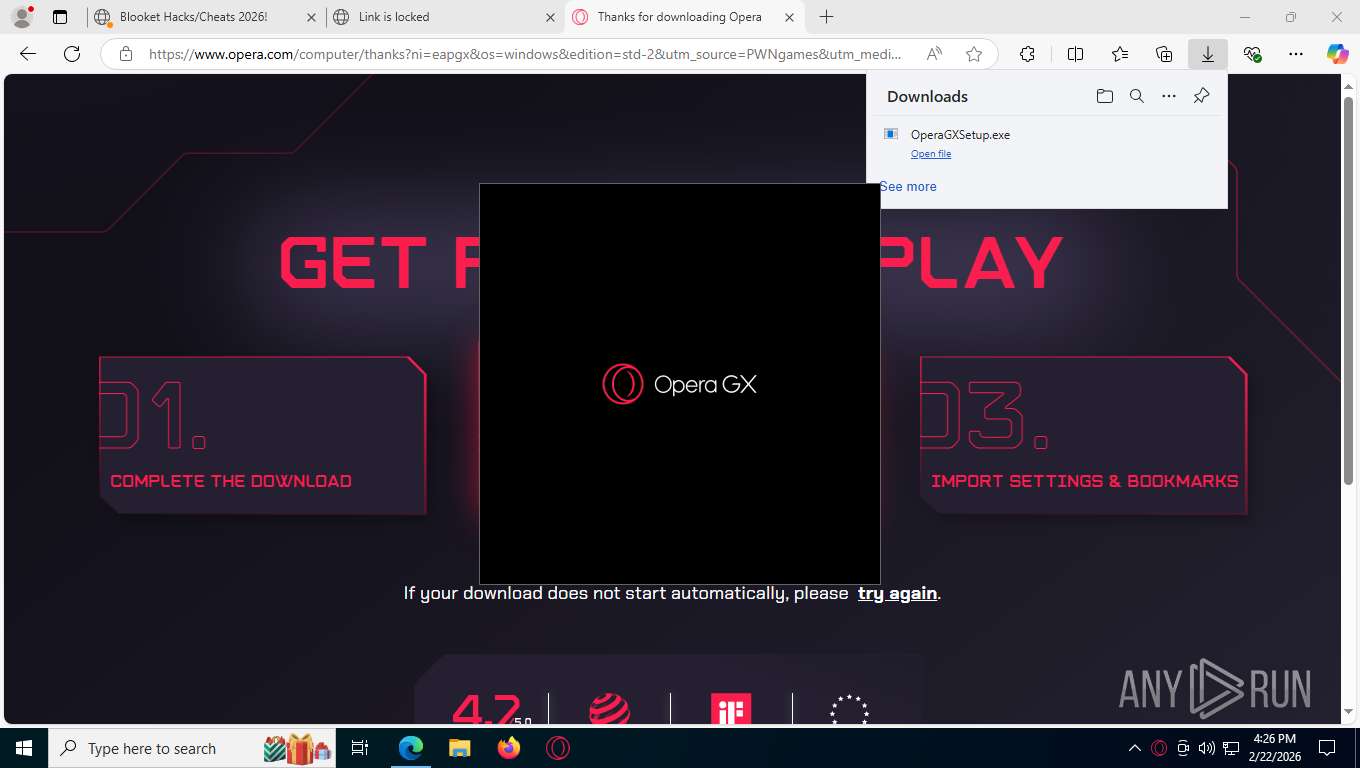This screenshot has width=1360, height=768.
Task: Open Task View on taskbar
Action: (360, 748)
